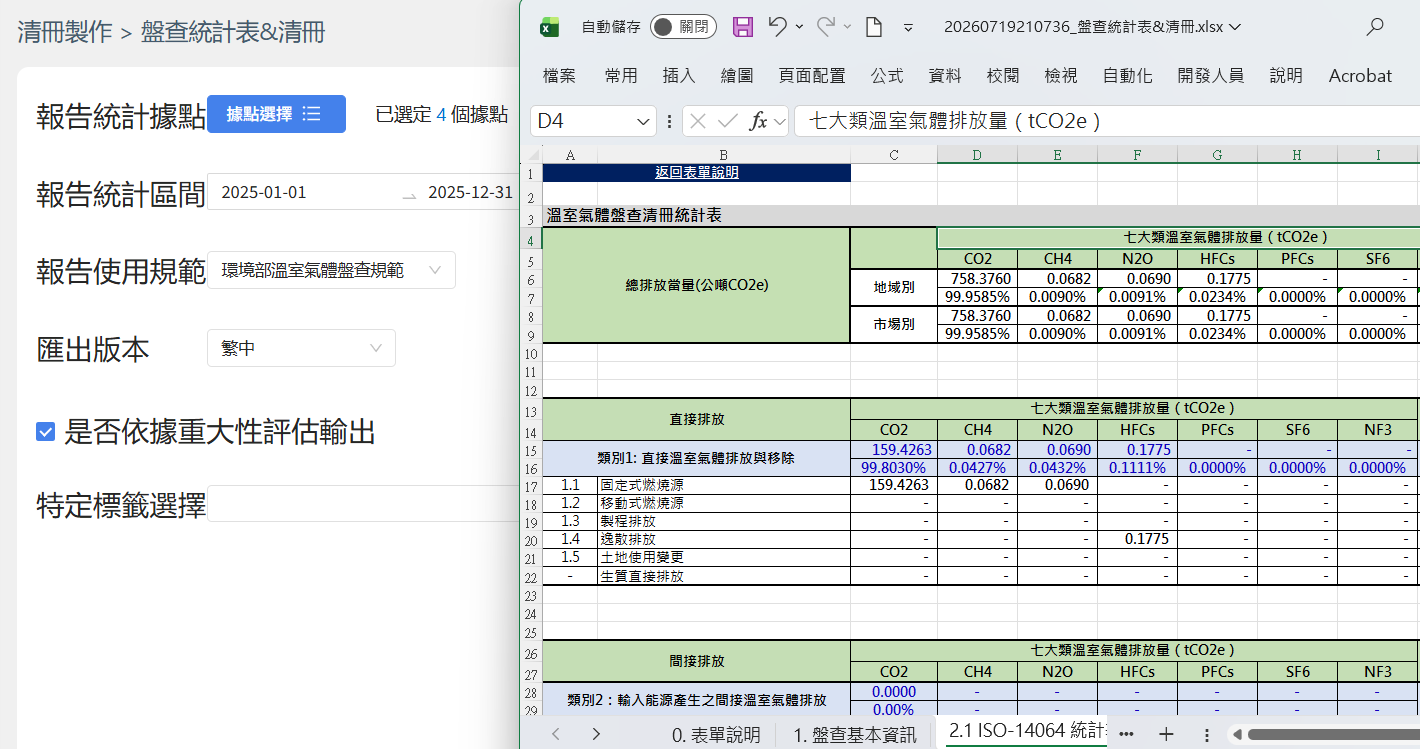
Task: Open the 開發人員 ribbon tab
Action: [x=1211, y=75]
